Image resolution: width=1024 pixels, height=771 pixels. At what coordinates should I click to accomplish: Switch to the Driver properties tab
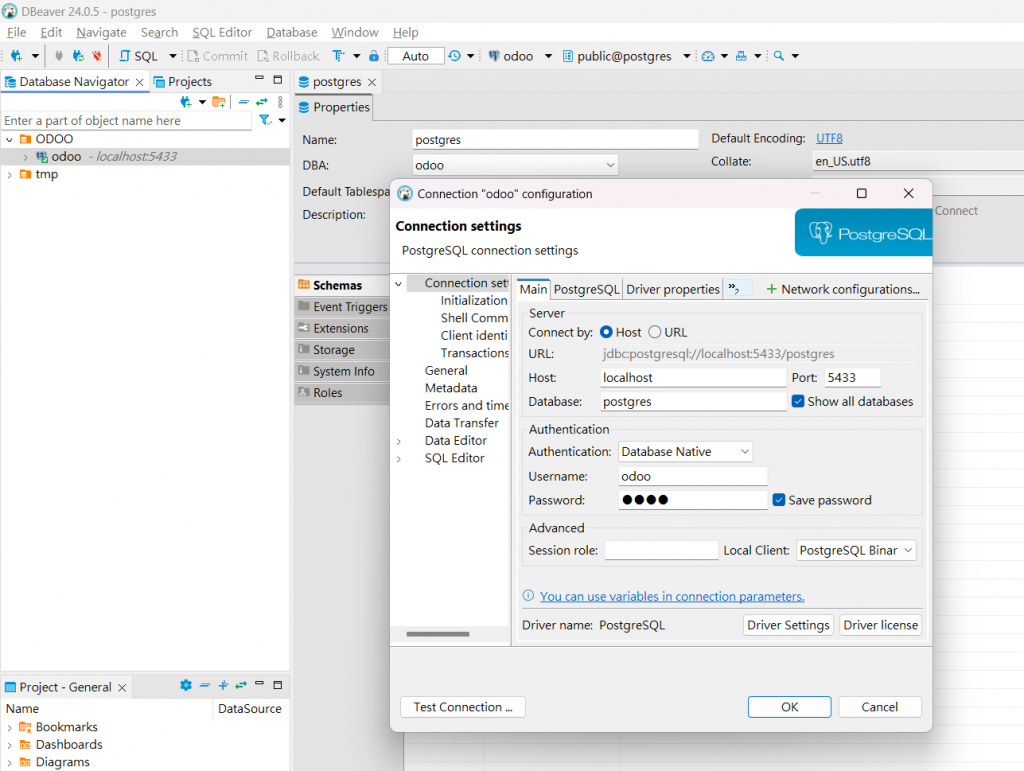point(673,289)
